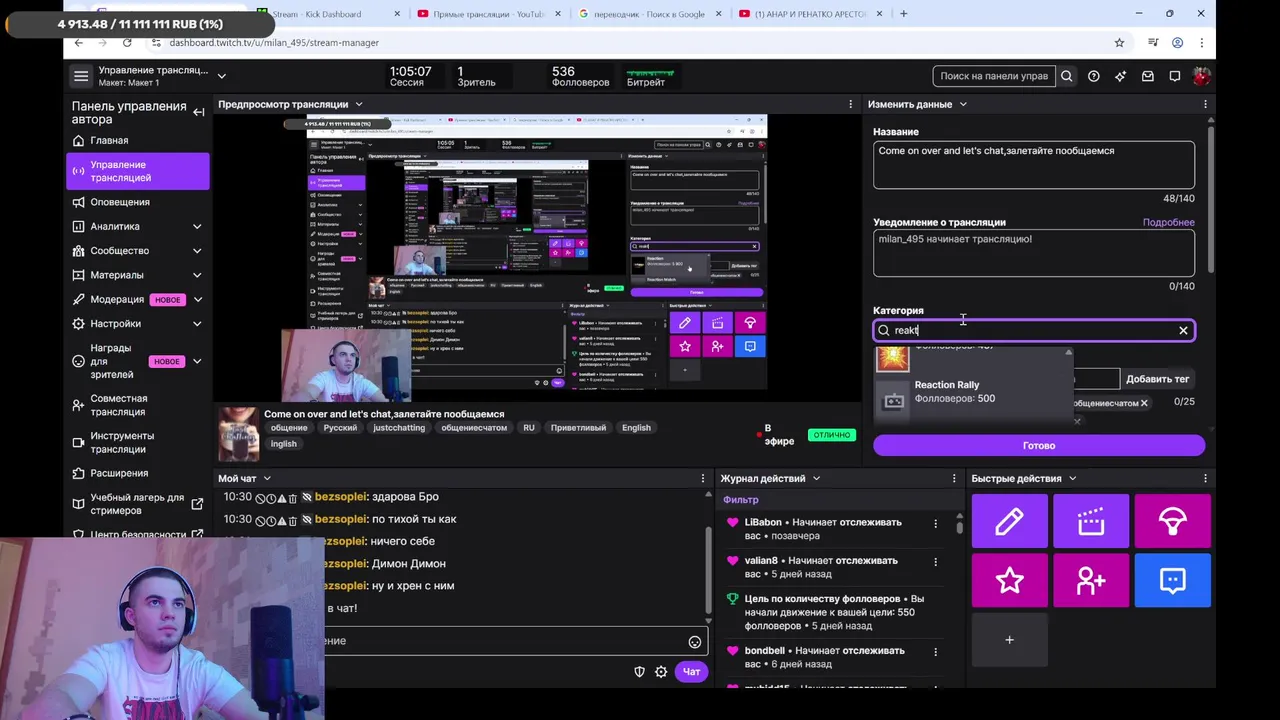Expand Аналитика sidebar section

tap(197, 226)
